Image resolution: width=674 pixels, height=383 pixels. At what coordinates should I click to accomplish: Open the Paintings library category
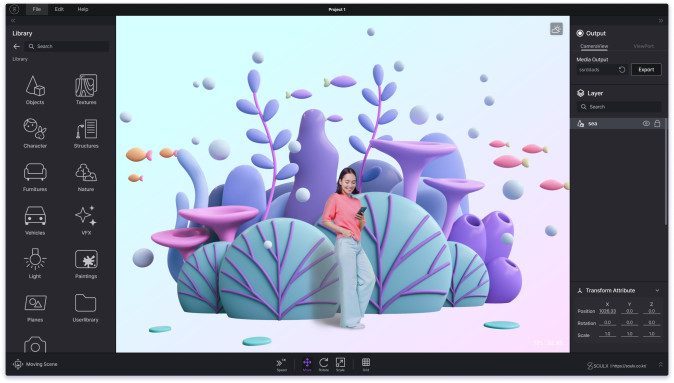86,264
